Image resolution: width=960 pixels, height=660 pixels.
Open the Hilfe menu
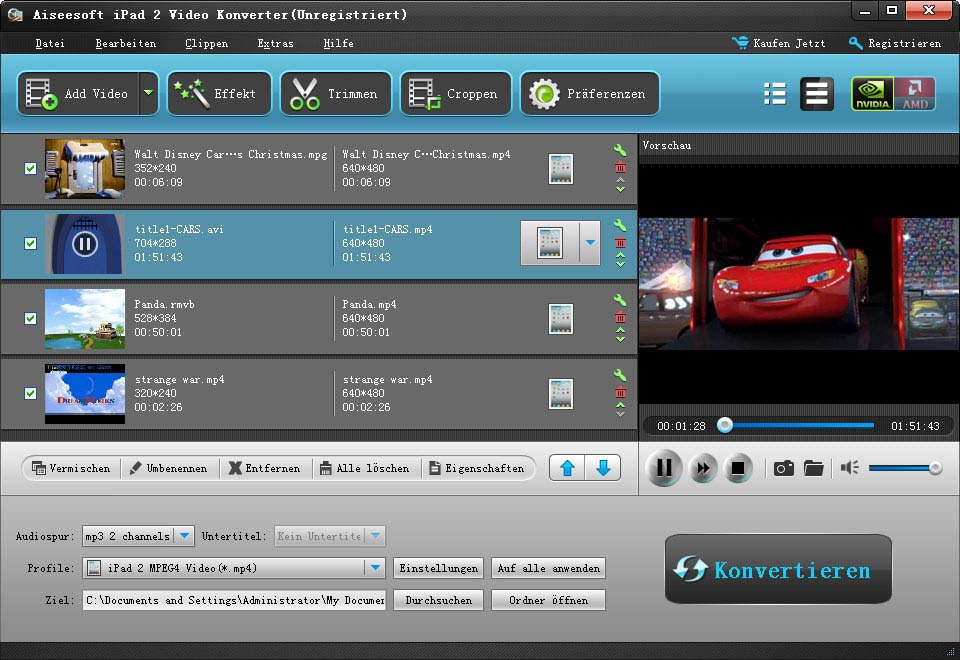coord(338,43)
